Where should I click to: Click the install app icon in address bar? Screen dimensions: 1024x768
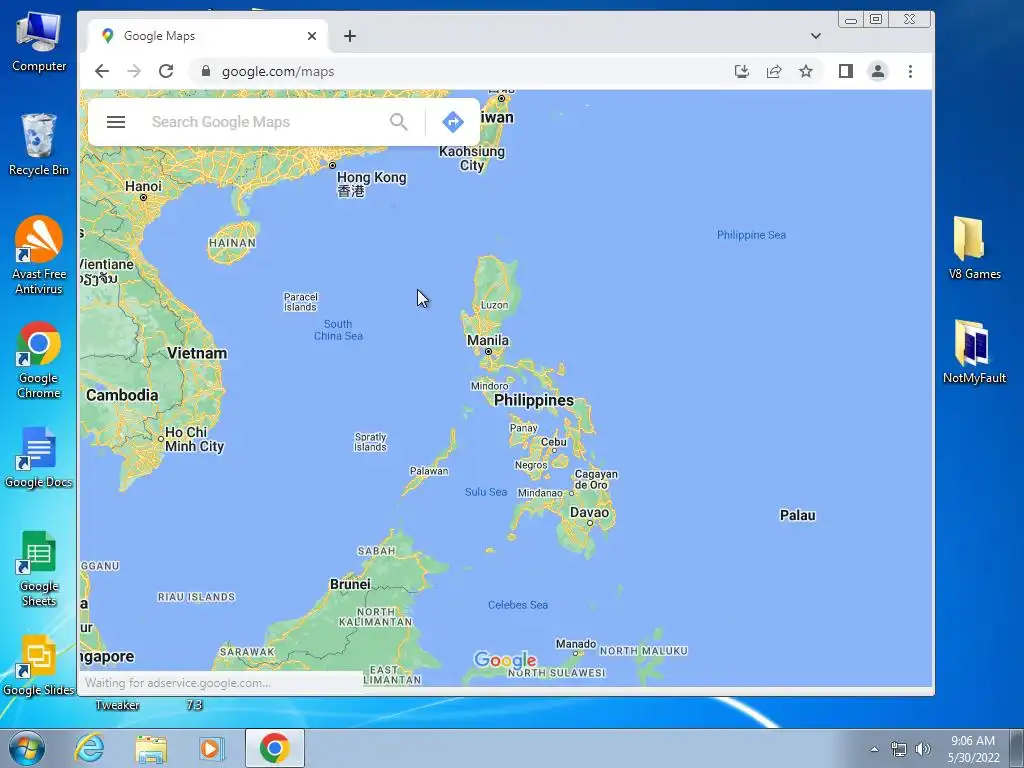(x=741, y=71)
